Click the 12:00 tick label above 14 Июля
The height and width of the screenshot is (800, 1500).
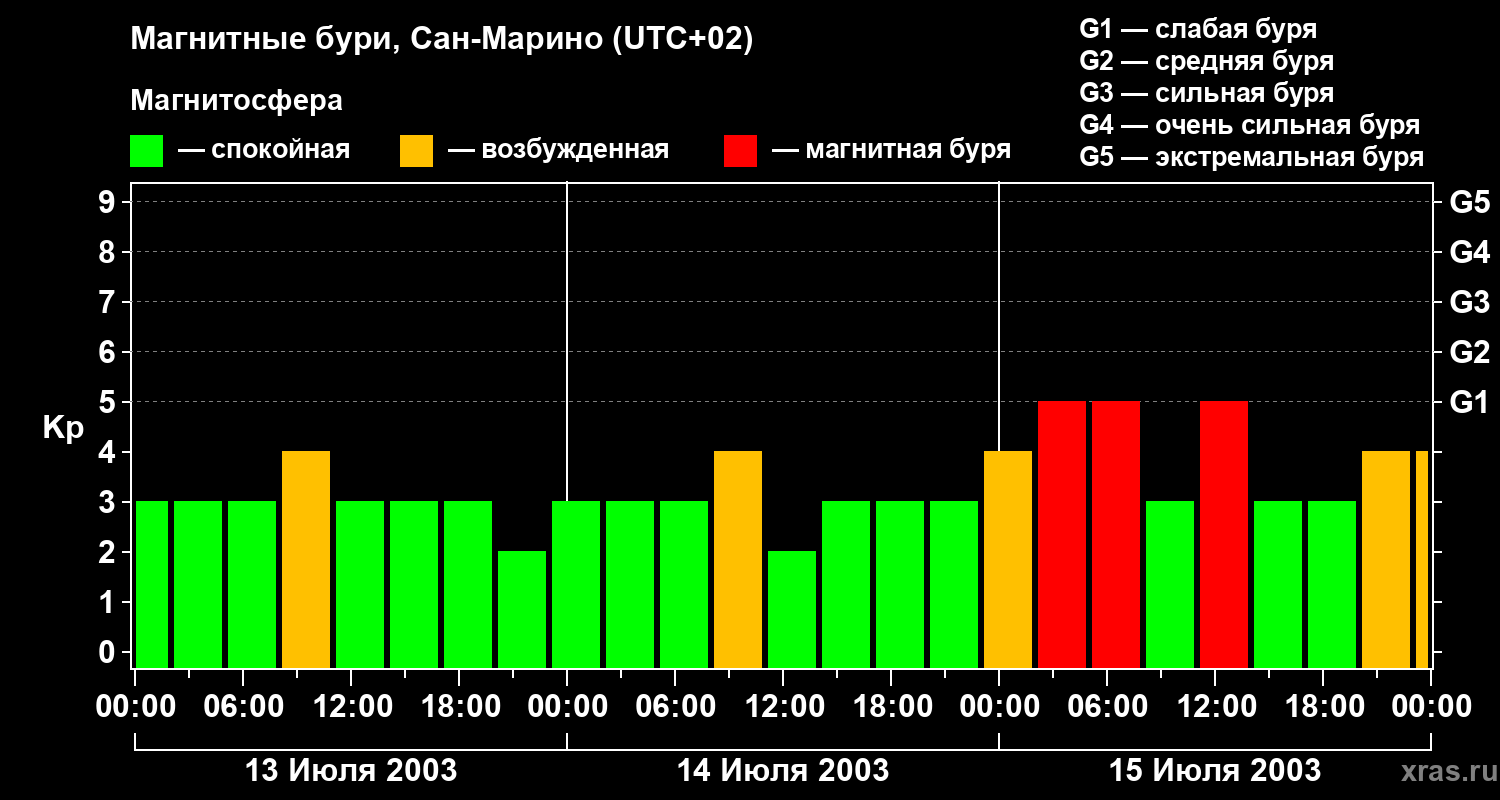(783, 707)
